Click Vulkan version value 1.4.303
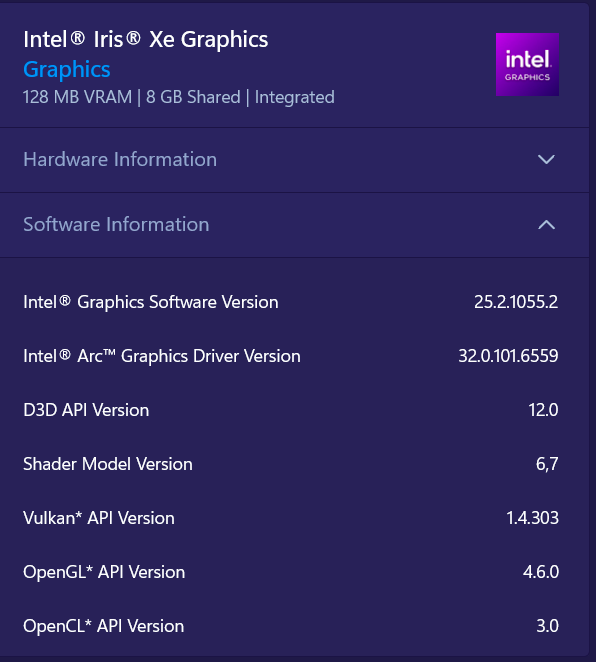Image resolution: width=596 pixels, height=662 pixels. [x=532, y=518]
